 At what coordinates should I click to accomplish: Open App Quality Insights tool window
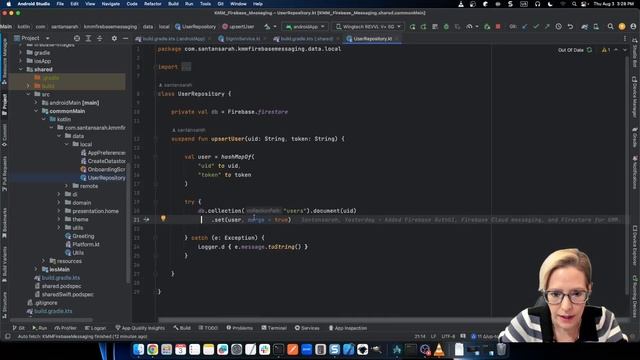tap(140, 328)
